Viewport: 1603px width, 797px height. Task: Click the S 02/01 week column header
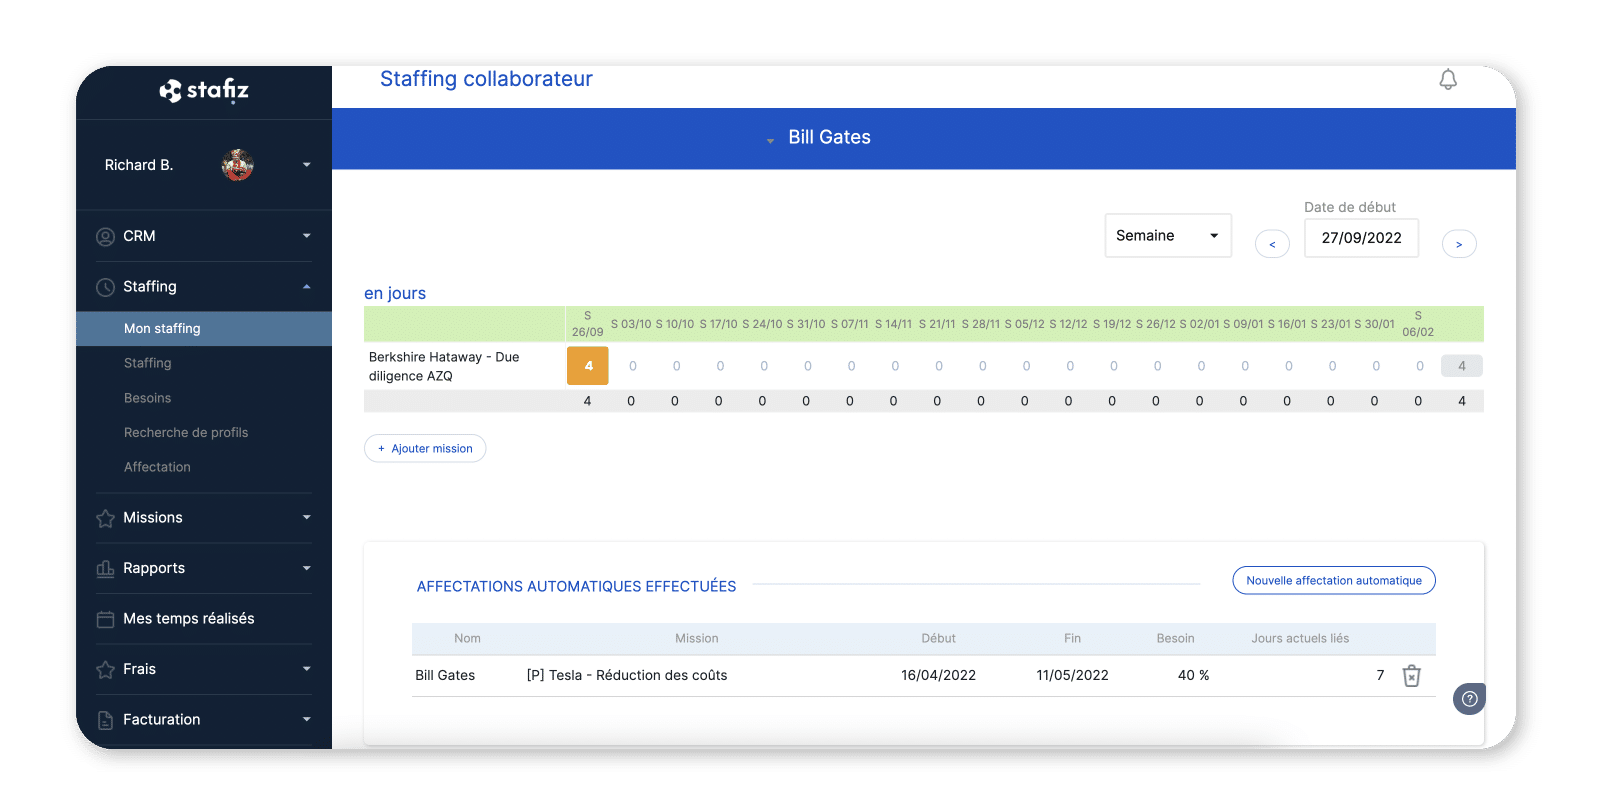(x=1199, y=324)
